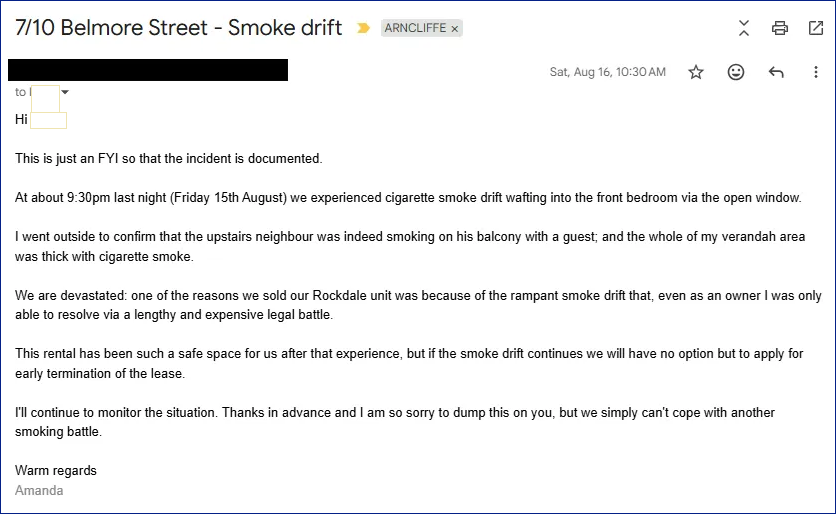Expand recipient details arrow beside 'to'
This screenshot has height=514, width=836.
click(x=65, y=92)
